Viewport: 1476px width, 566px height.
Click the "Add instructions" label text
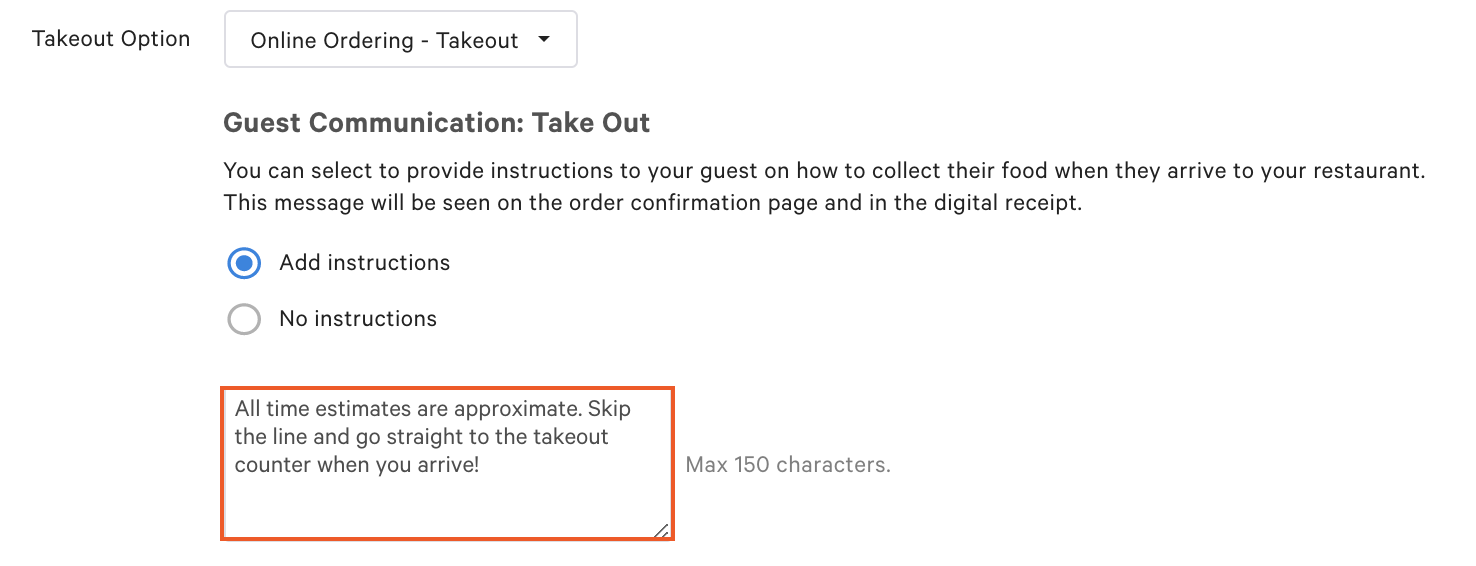365,263
